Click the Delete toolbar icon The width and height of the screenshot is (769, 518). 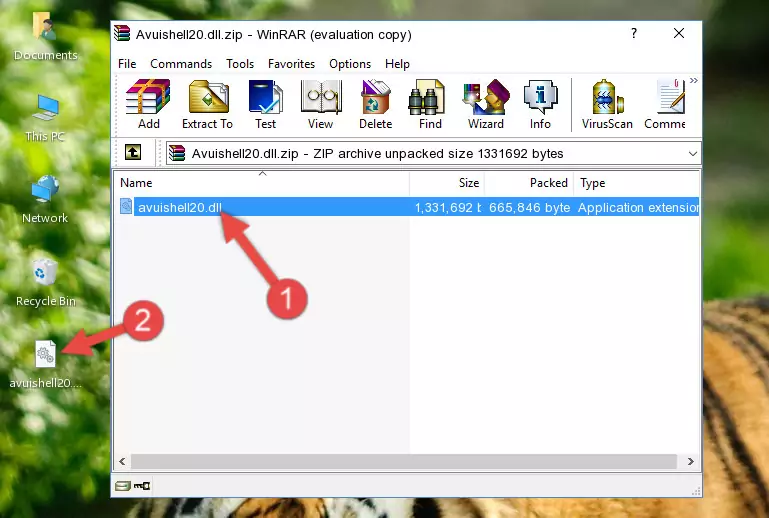point(375,104)
